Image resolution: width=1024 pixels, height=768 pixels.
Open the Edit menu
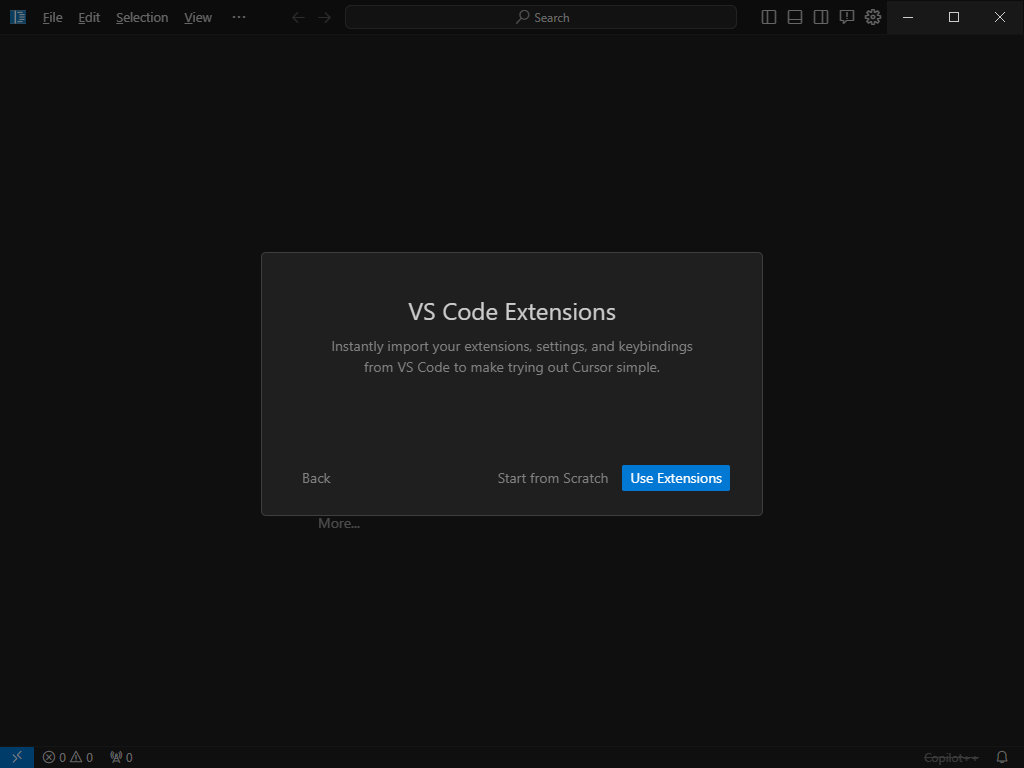click(89, 18)
